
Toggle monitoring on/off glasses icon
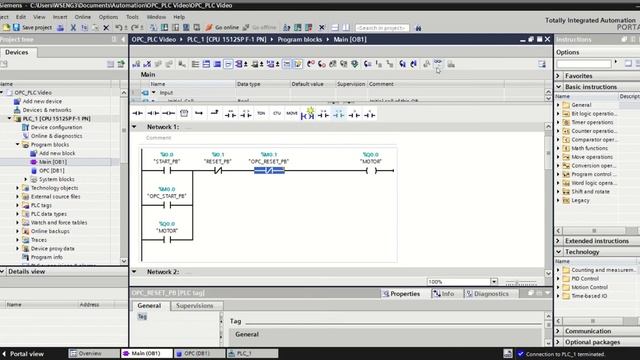click(x=438, y=63)
